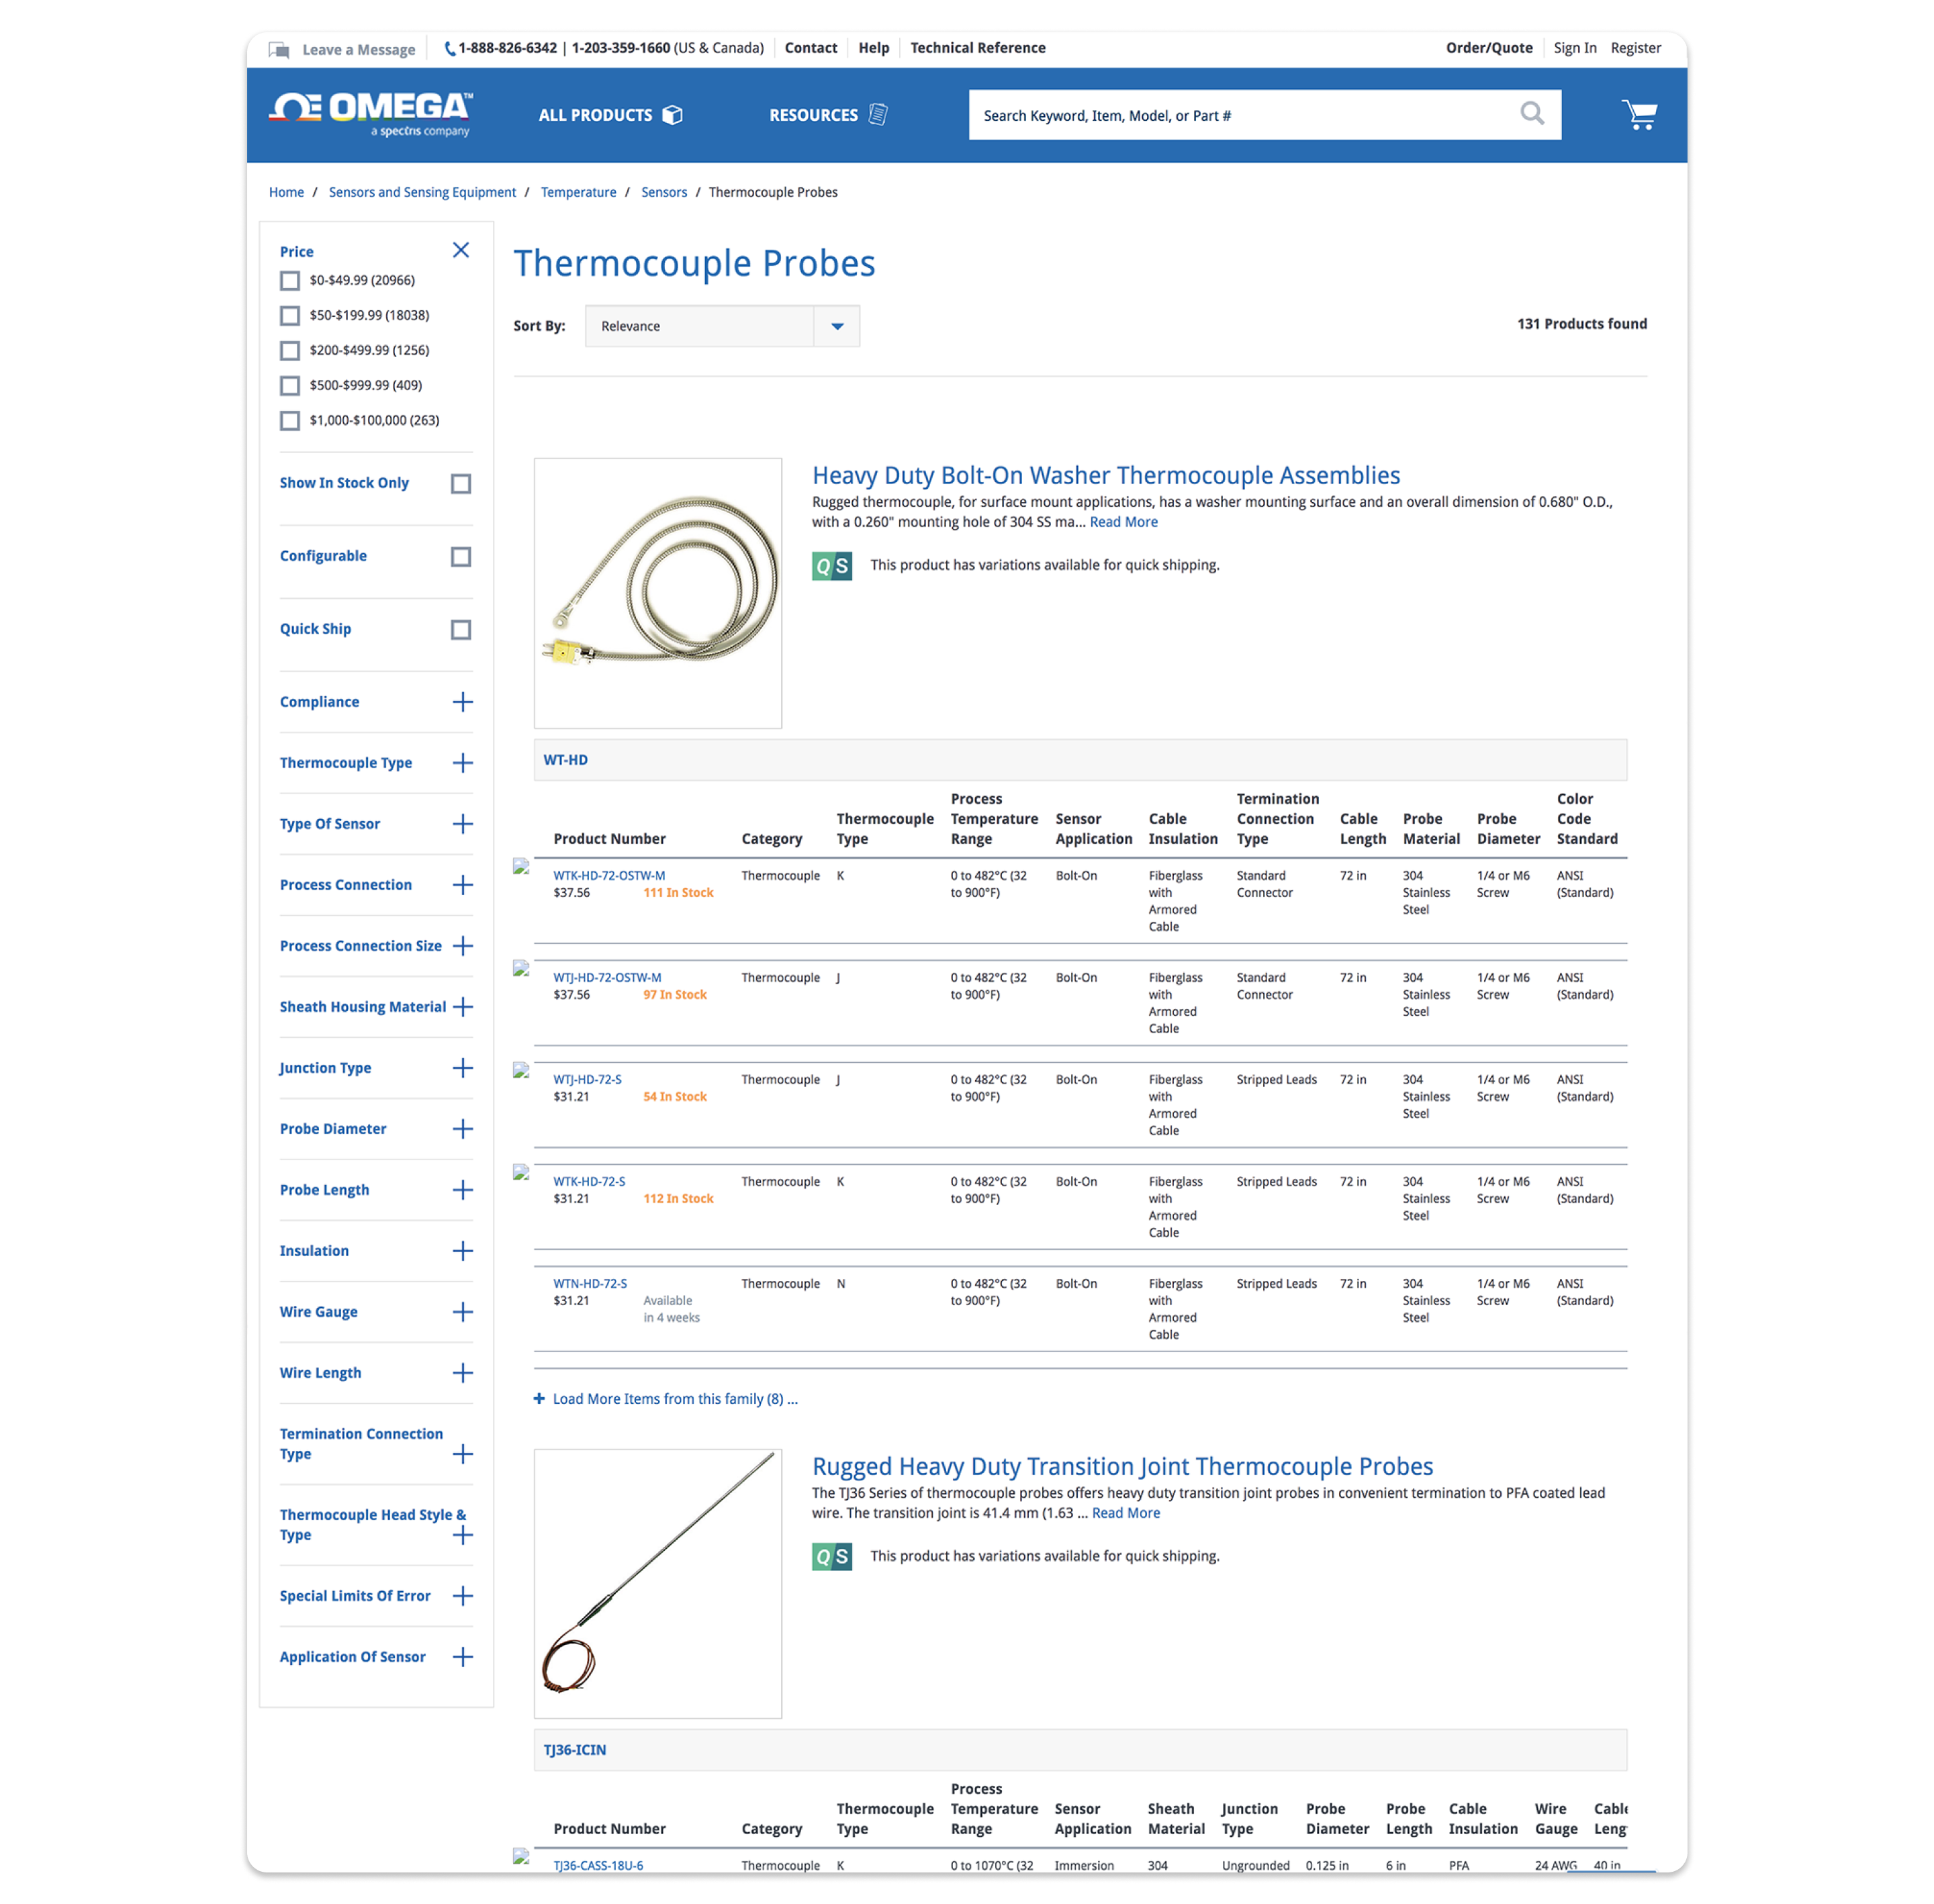
Task: Click the QS quick ship badge for Bolt-On Washer
Action: click(x=831, y=566)
